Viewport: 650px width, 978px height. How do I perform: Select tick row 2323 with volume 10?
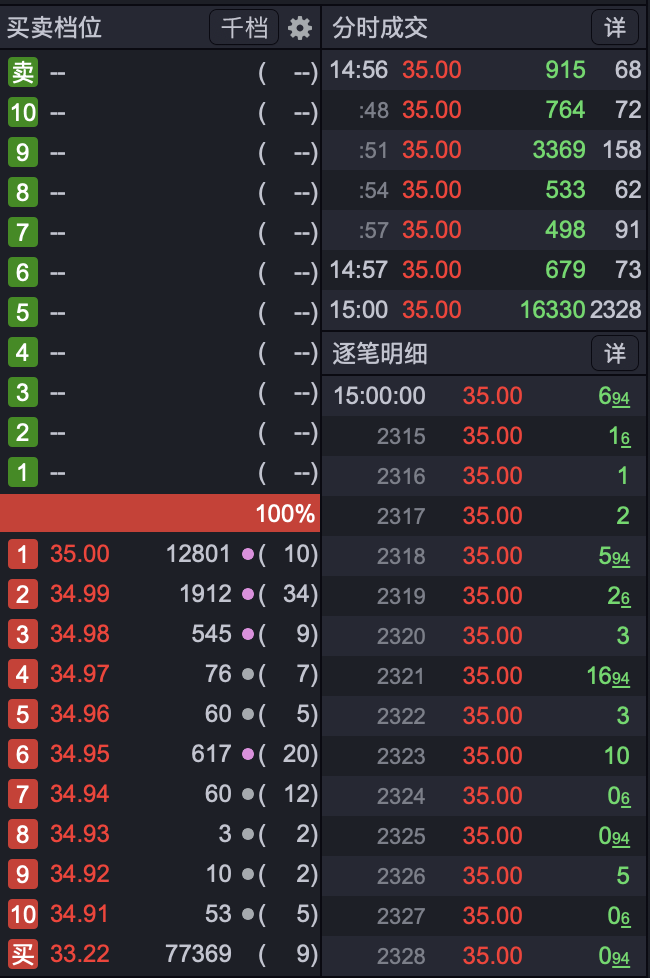coord(485,756)
